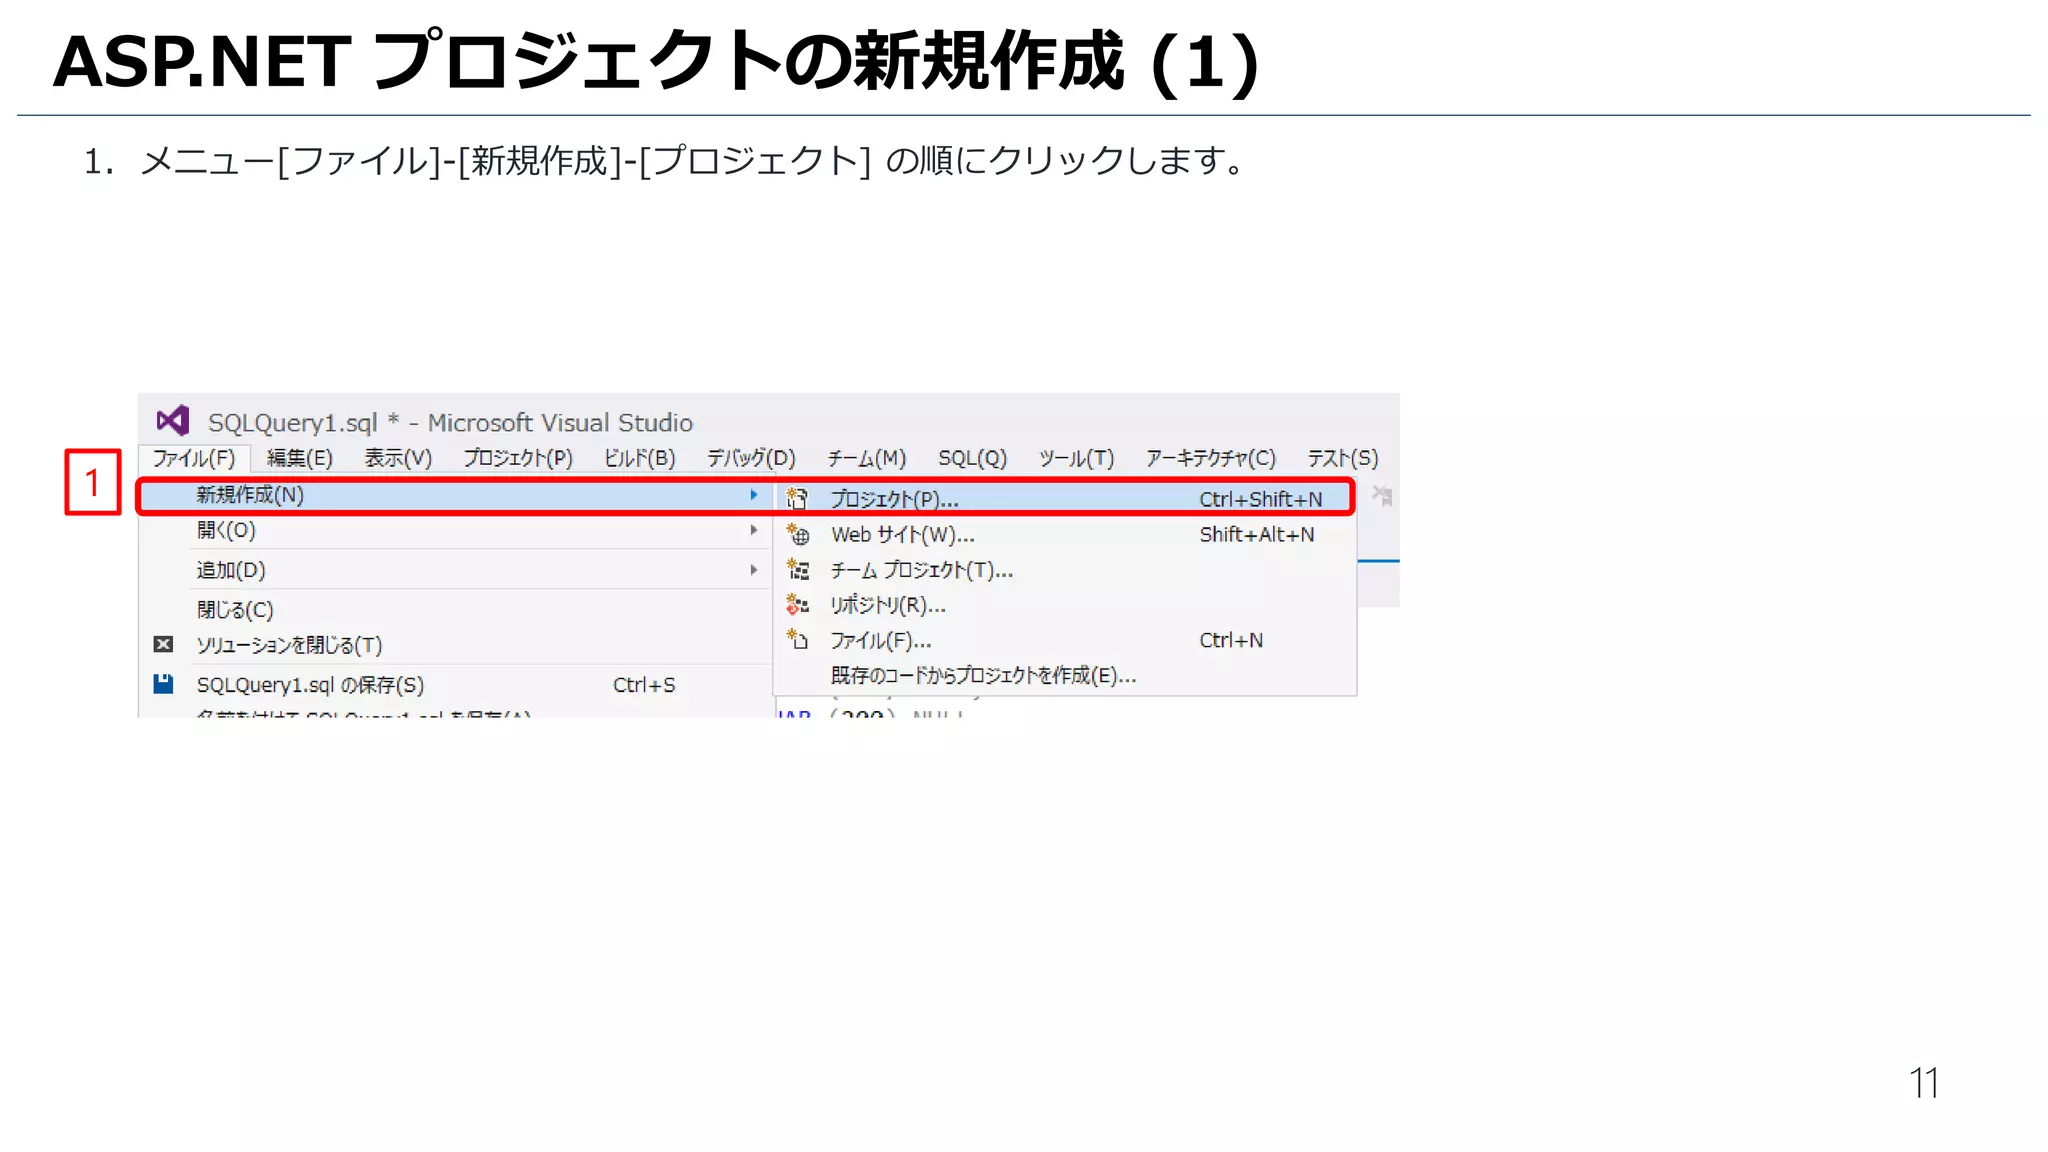Open the プロジェクト(P) menu in menu bar
The image size is (2048, 1152).
[x=518, y=458]
